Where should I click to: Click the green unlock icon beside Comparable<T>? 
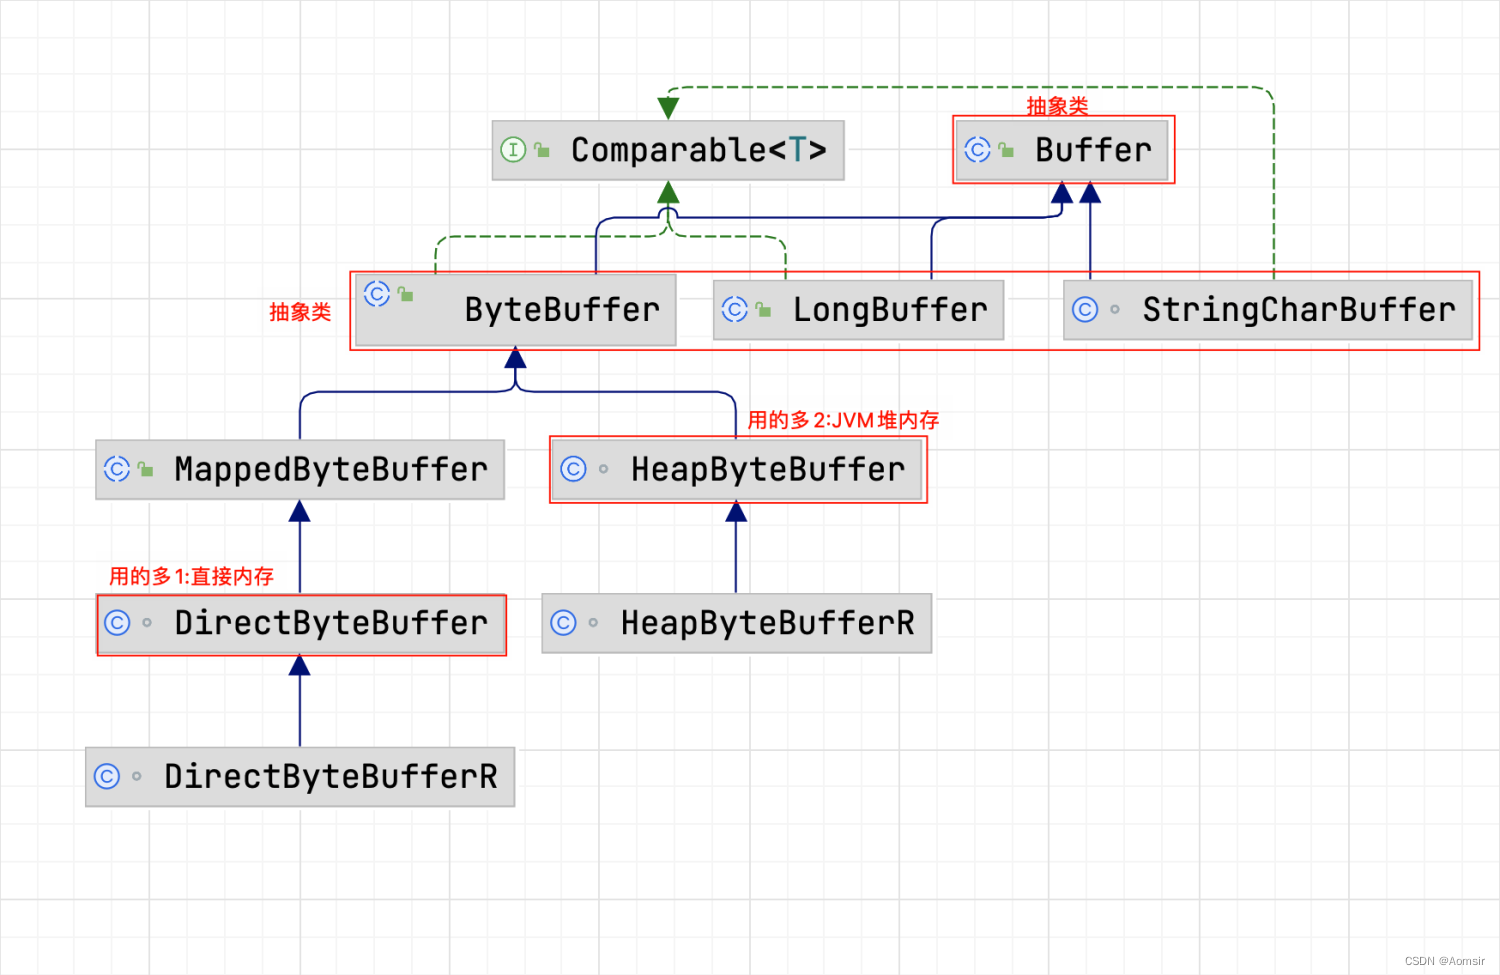[x=542, y=150]
